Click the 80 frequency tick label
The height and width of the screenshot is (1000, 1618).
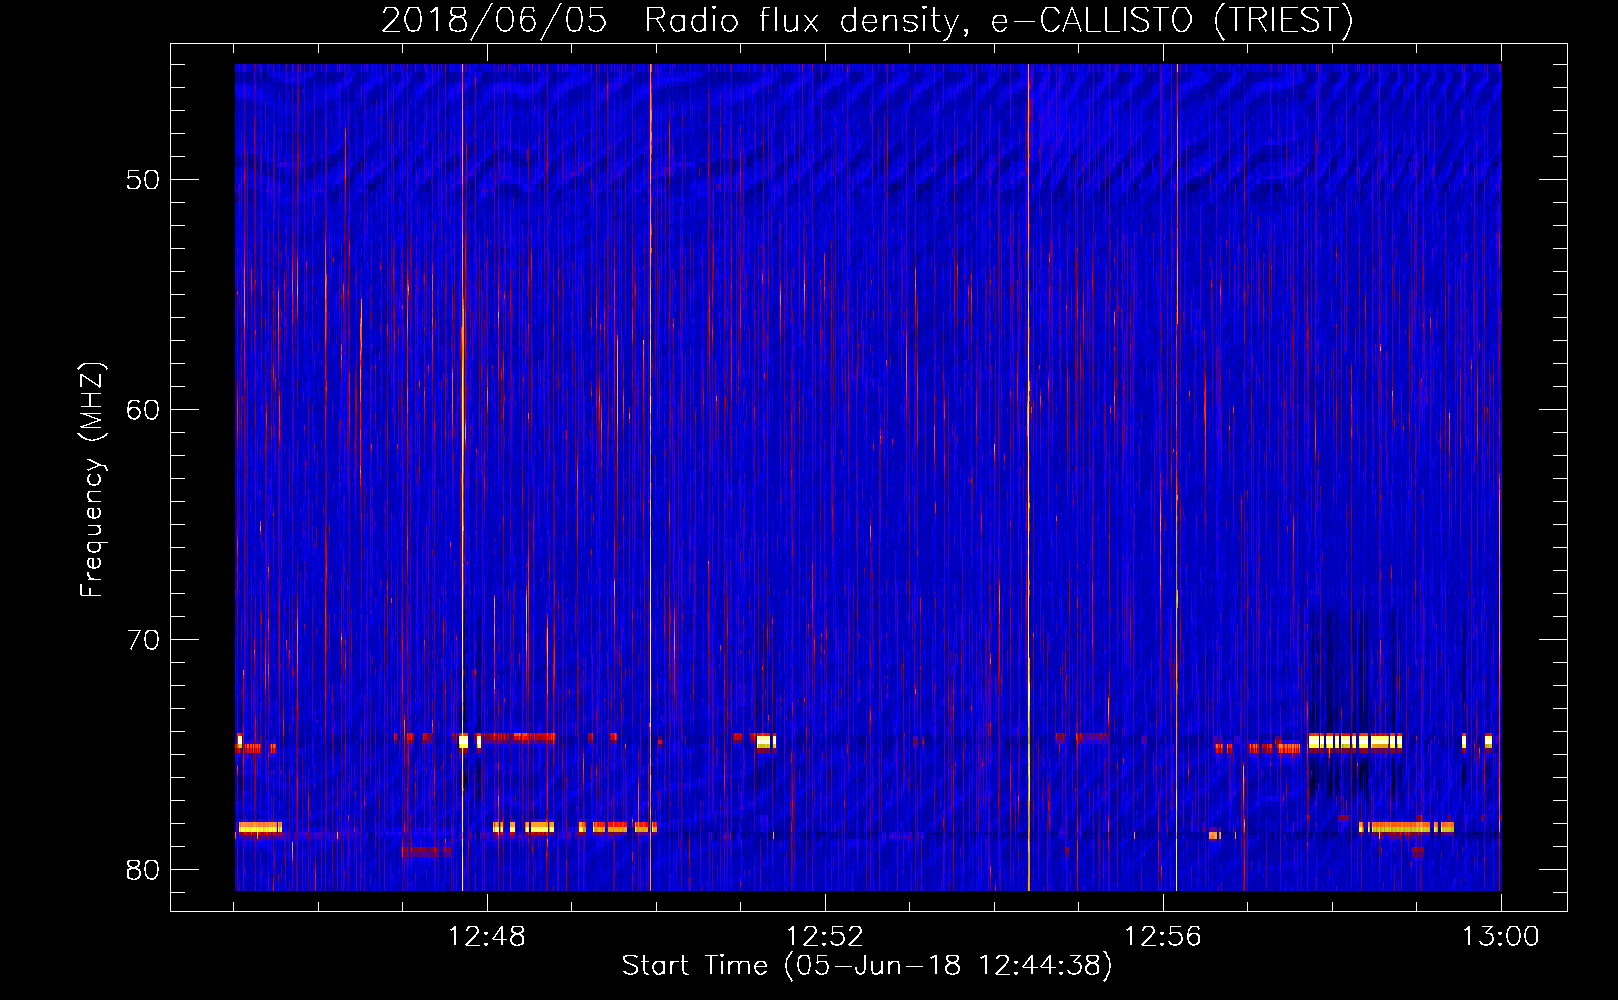point(143,870)
